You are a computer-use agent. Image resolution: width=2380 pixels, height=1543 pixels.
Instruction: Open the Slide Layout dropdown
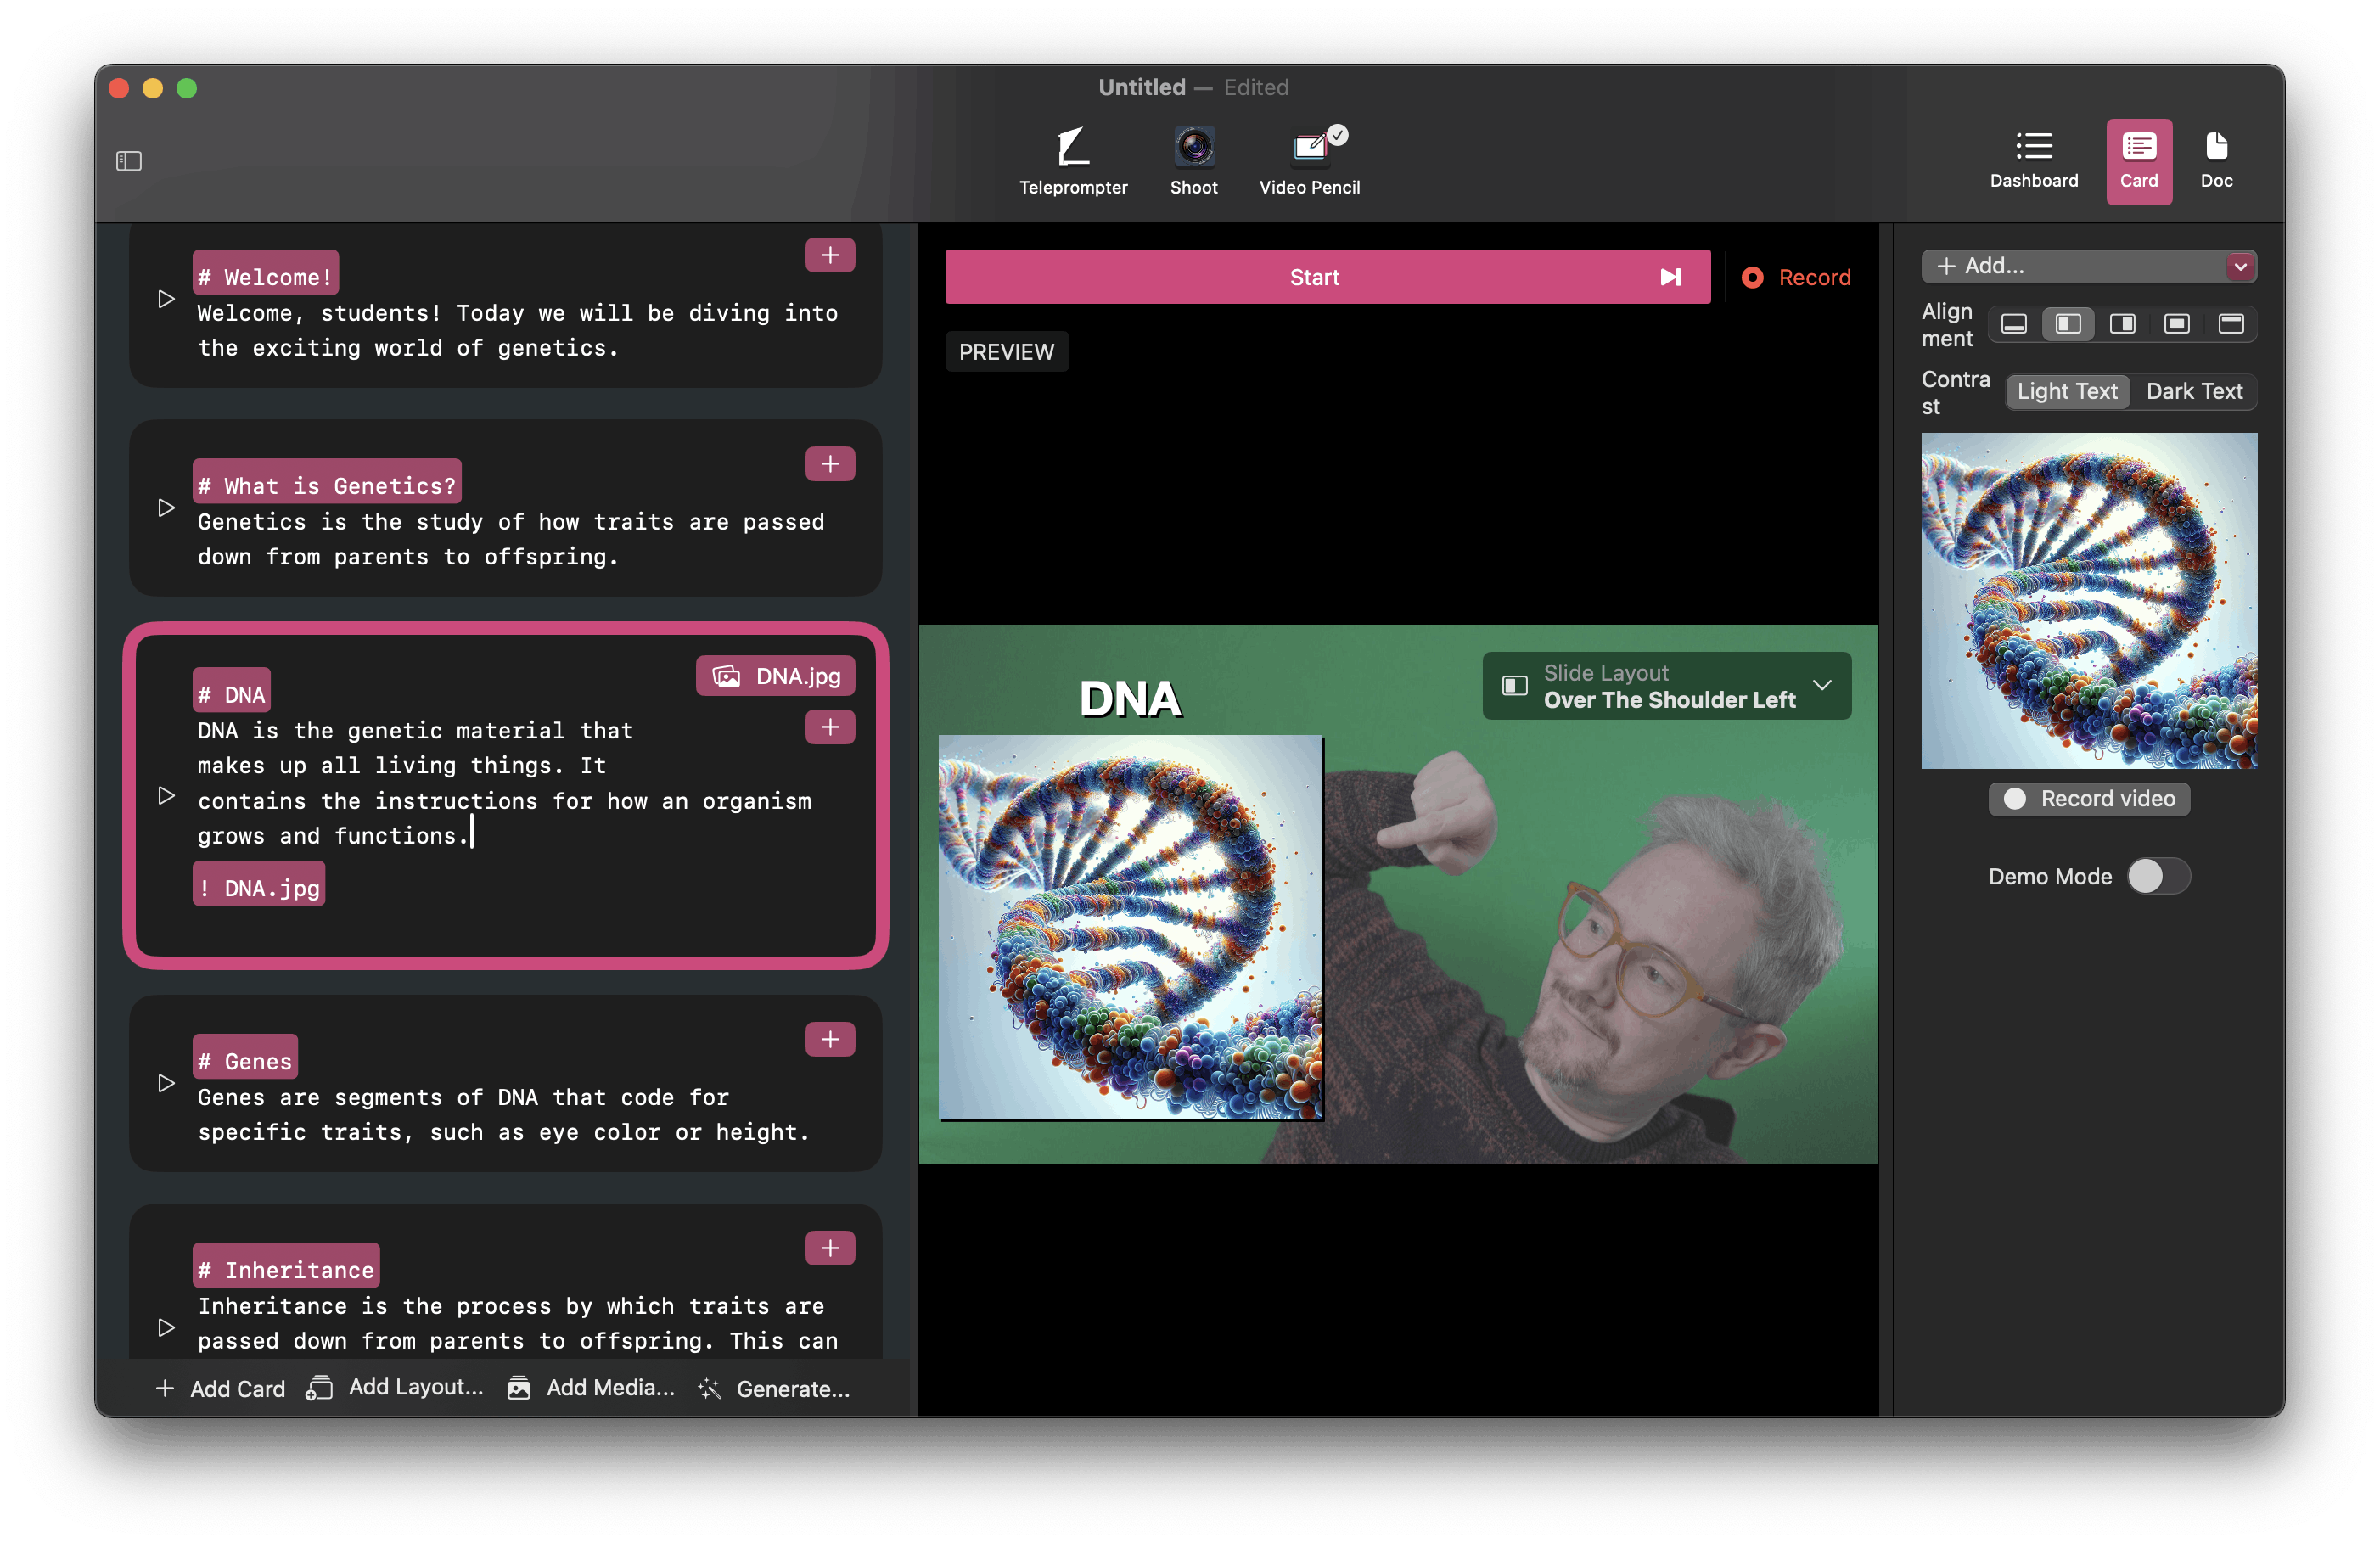click(x=1666, y=686)
